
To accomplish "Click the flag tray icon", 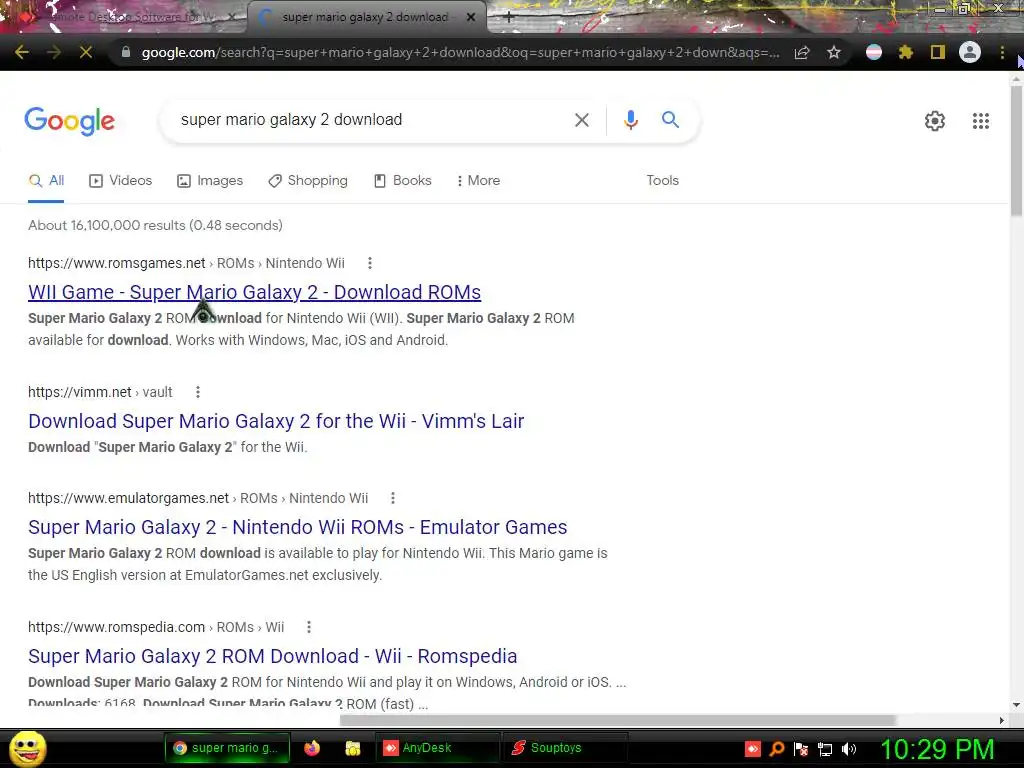I will coord(801,749).
